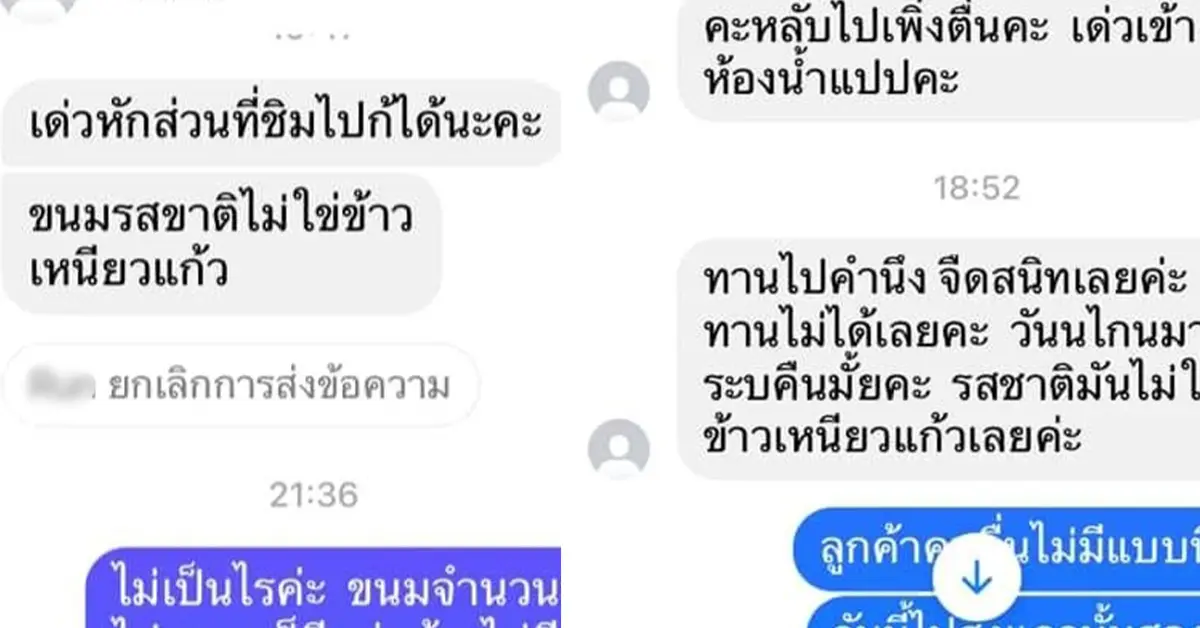
Task: Click the ขนมจำนวน text in purple bubble
Action: pos(451,592)
